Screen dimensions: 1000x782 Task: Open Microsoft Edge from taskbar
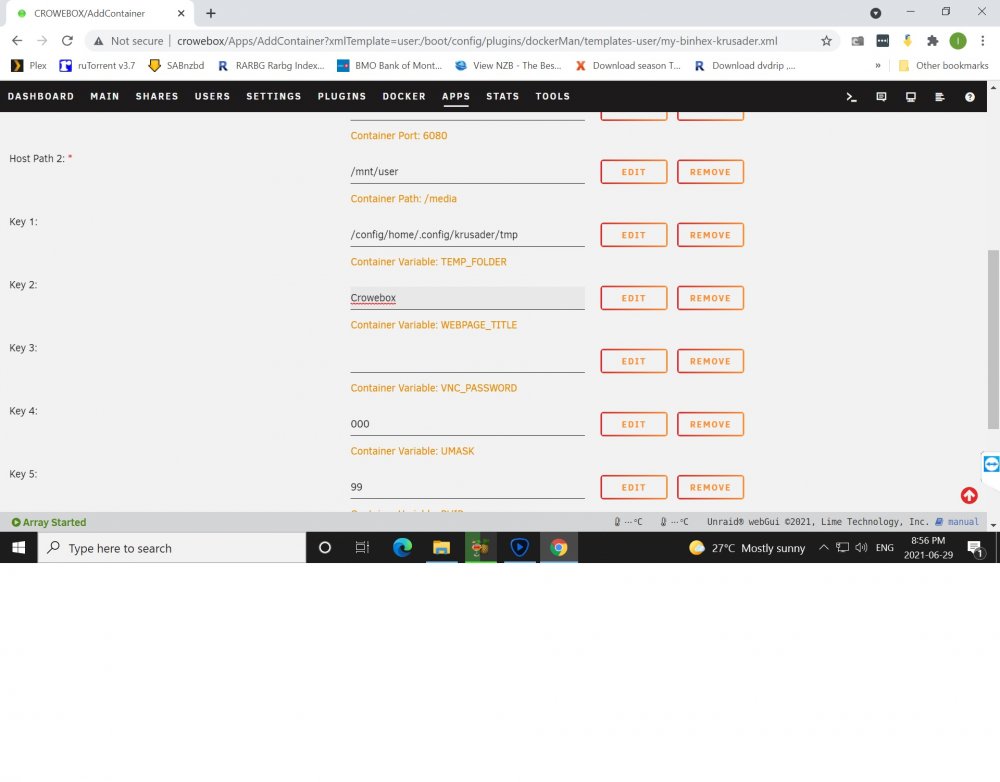click(402, 547)
